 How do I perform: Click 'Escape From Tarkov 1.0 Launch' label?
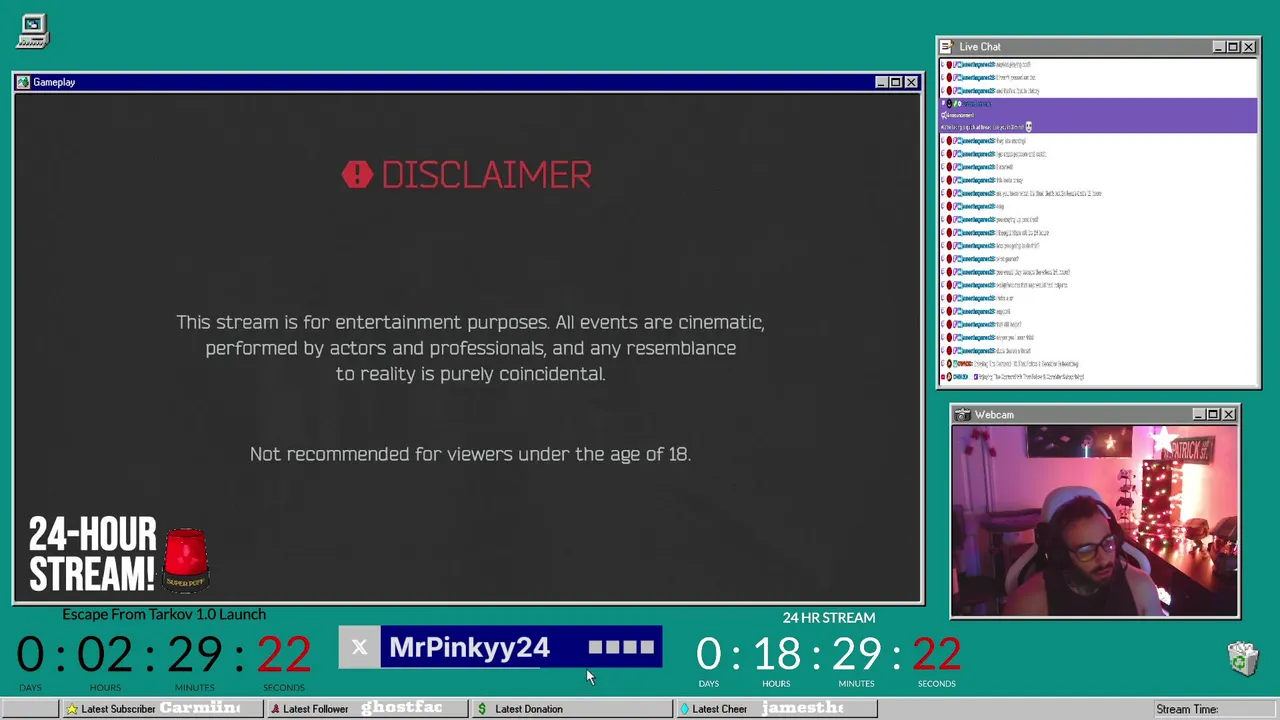[164, 614]
